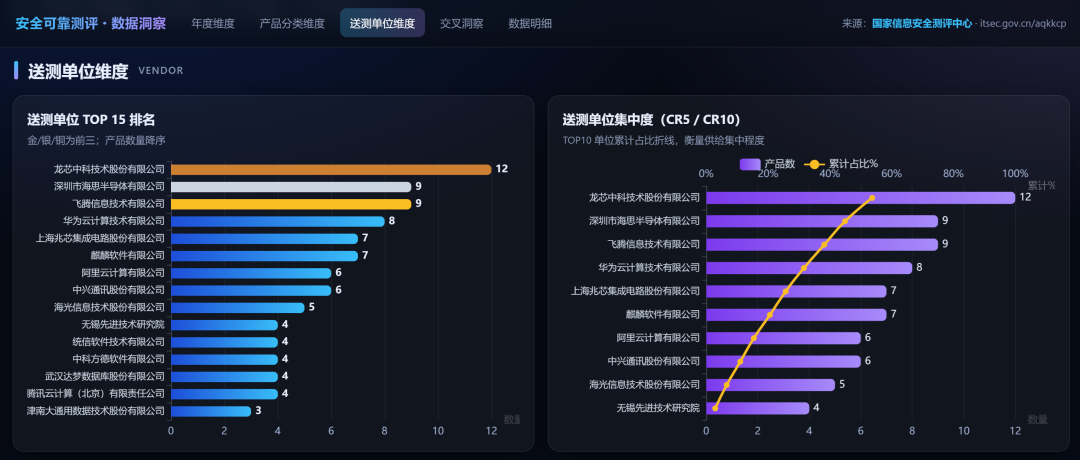Click the 安全可靠测评 · 数据洞察 logo title
The width and height of the screenshot is (1080, 460).
click(90, 23)
